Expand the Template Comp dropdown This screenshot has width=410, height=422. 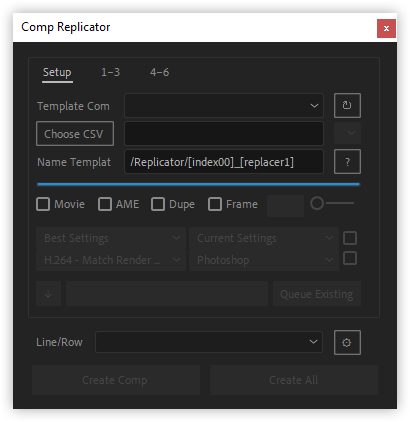[x=224, y=106]
